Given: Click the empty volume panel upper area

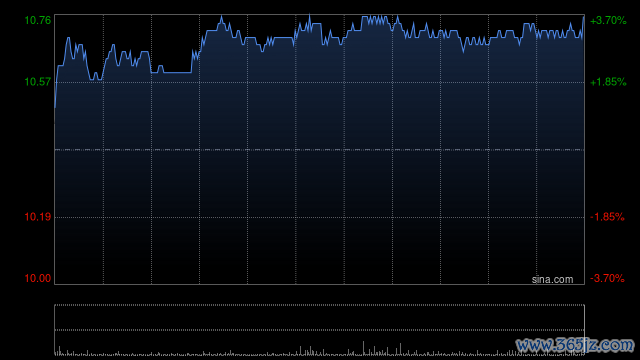Looking at the screenshot, I should click(320, 317).
